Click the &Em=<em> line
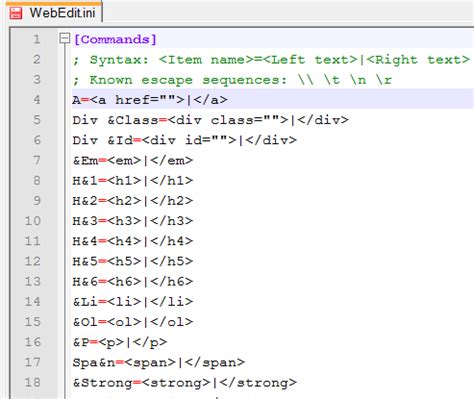The width and height of the screenshot is (474, 399). coord(133,160)
